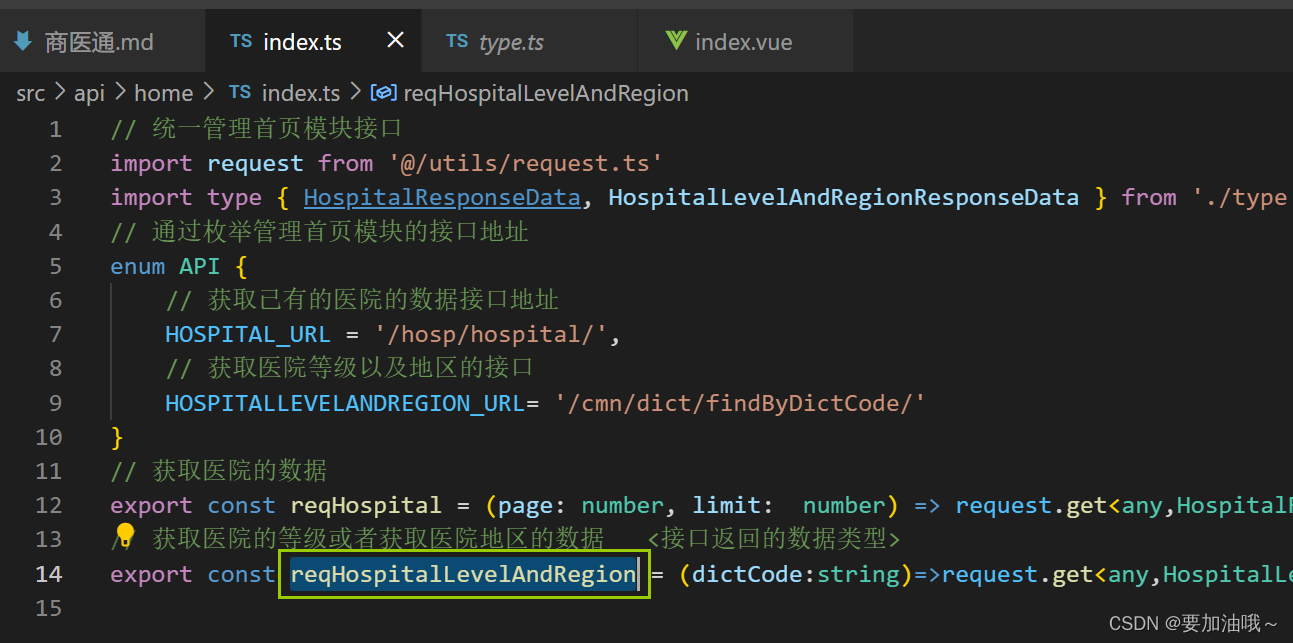Open the api breadcrumb dropdown

(x=89, y=92)
